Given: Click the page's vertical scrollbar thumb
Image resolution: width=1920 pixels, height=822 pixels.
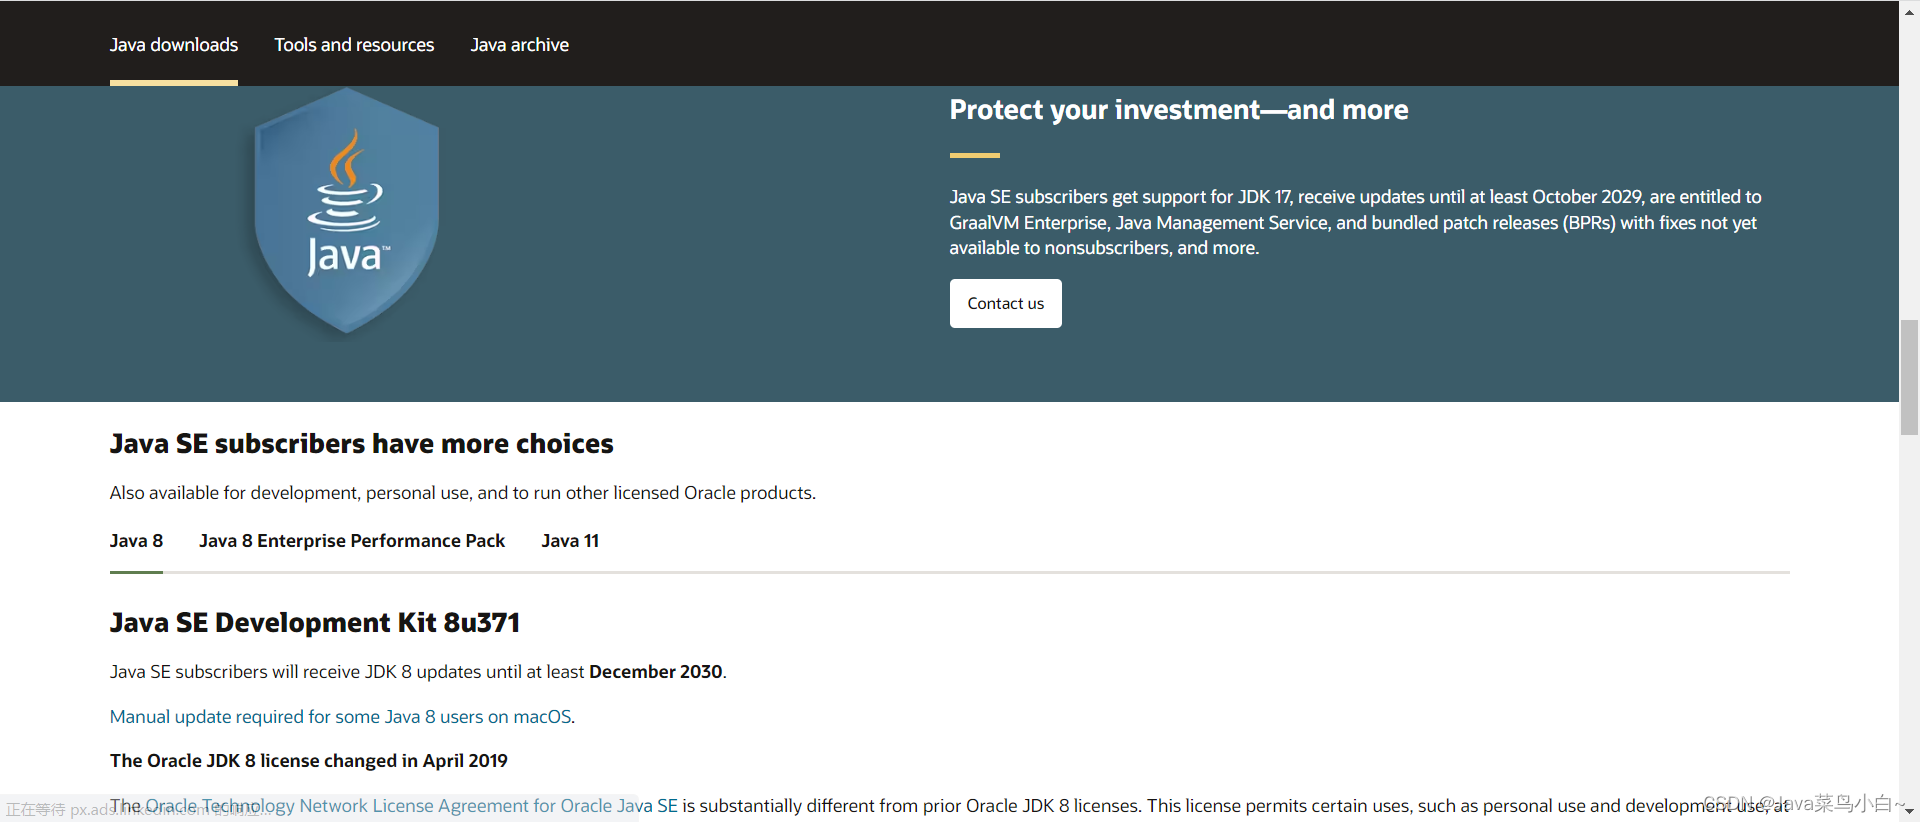Looking at the screenshot, I should pyautogui.click(x=1910, y=377).
